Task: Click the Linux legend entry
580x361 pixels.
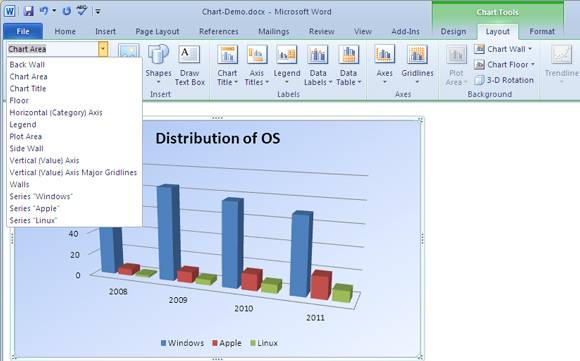Action: click(x=264, y=343)
